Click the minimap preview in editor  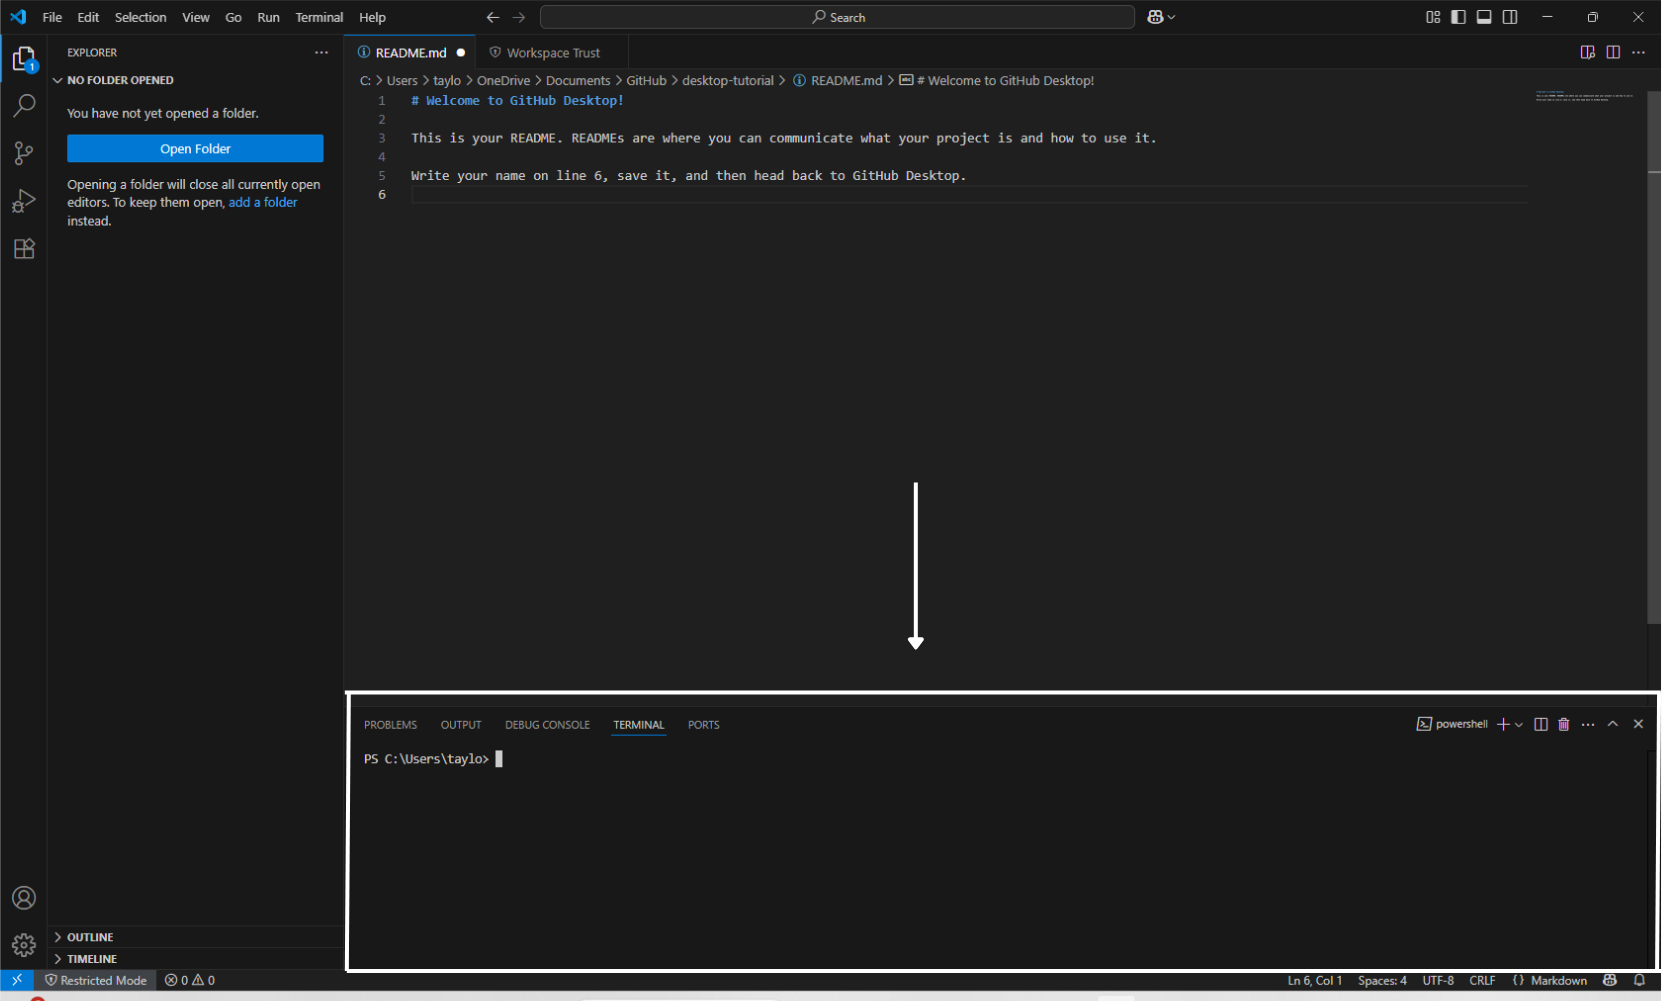(1585, 96)
